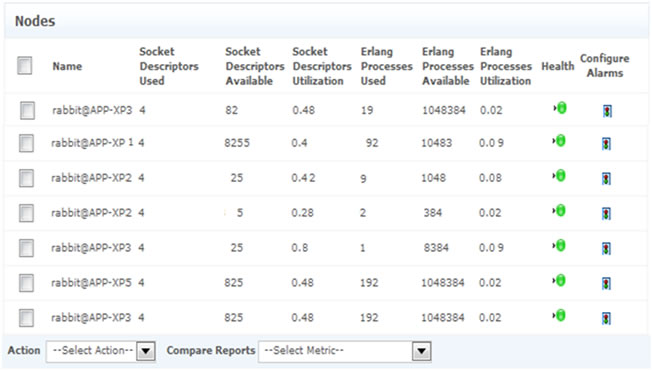Screen dimensions: 652x370
Task: Select the 0.8 socket utilization value
Action: coord(299,248)
